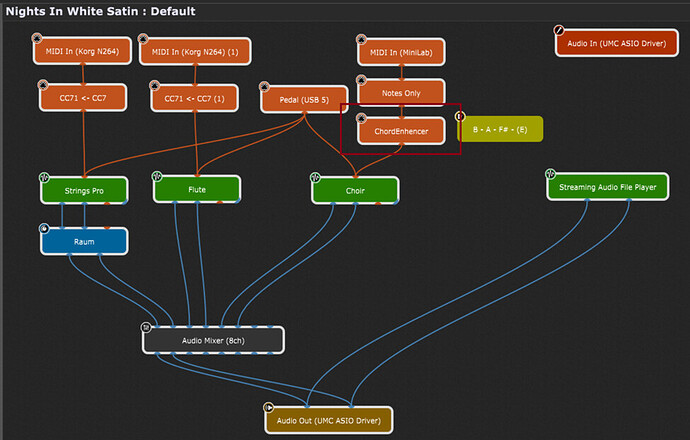Click the plugin icon on the Flute block

158,177
